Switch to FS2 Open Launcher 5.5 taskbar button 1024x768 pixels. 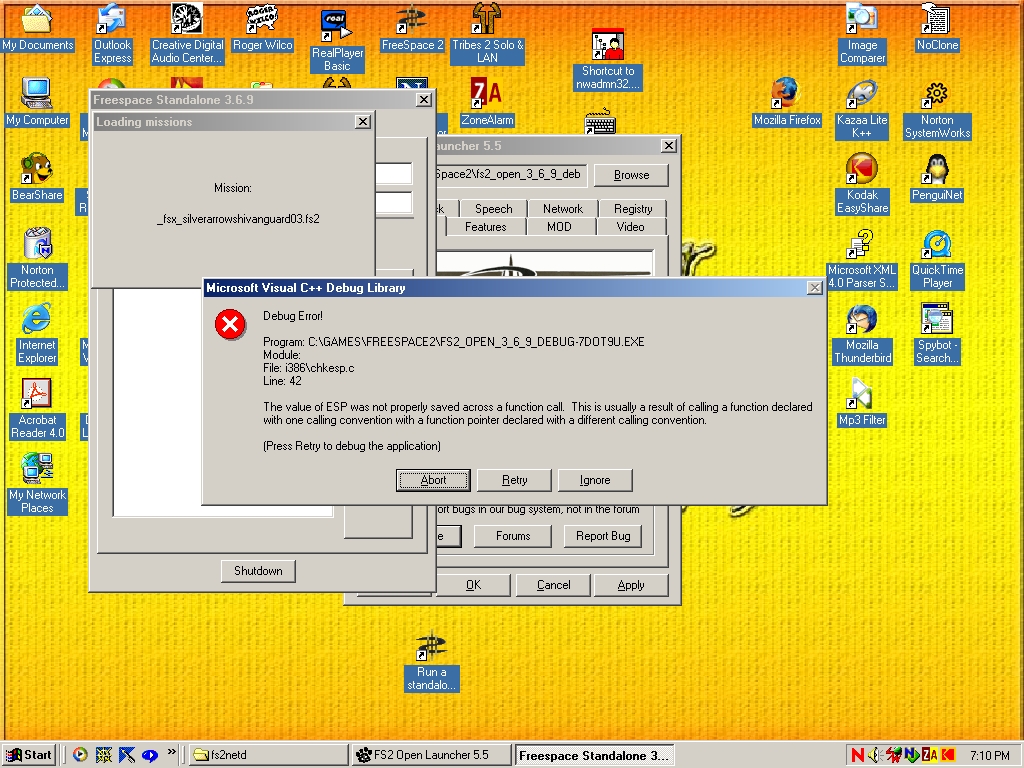431,755
